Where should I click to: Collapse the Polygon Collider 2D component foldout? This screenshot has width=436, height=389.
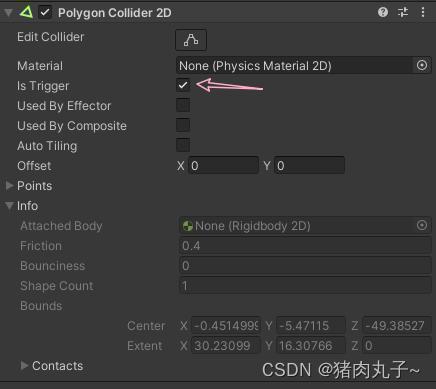[8, 13]
